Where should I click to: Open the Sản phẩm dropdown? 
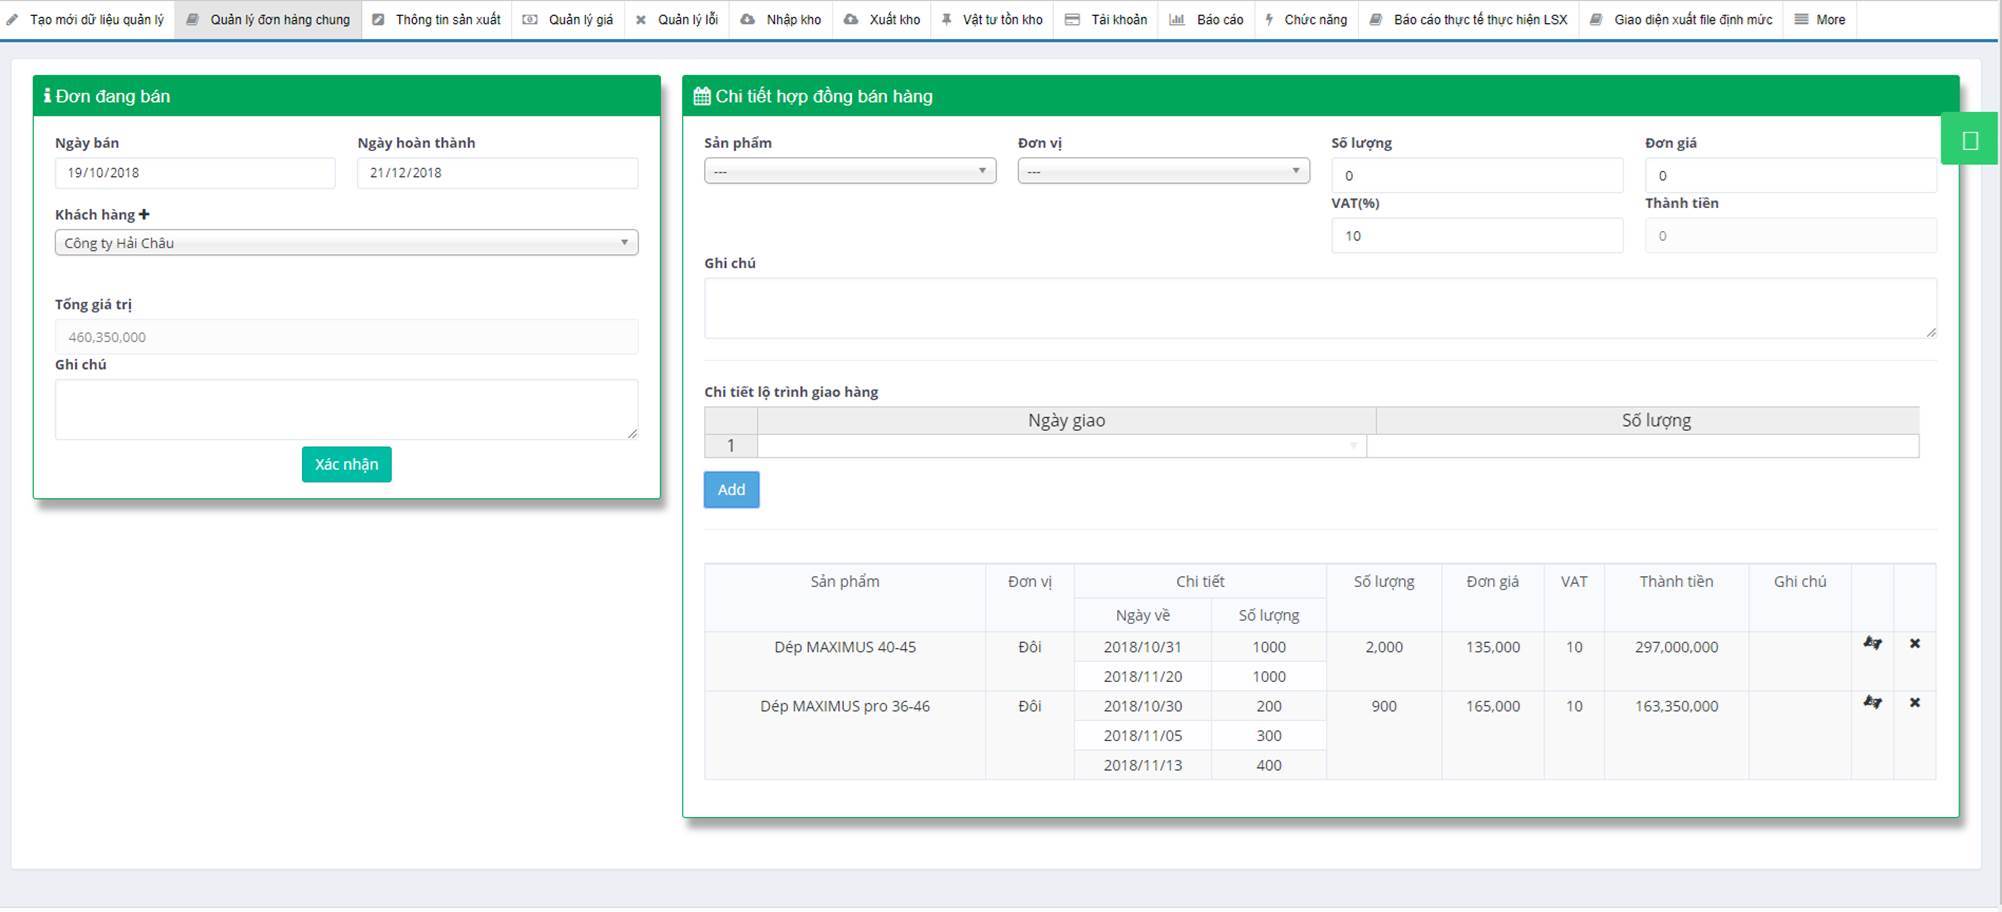pos(849,171)
